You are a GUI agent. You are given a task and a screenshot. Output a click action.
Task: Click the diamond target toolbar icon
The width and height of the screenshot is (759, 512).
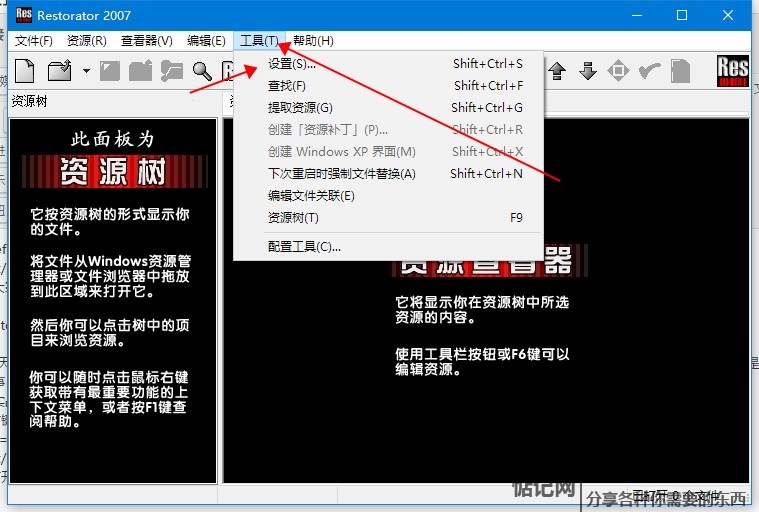click(x=618, y=71)
